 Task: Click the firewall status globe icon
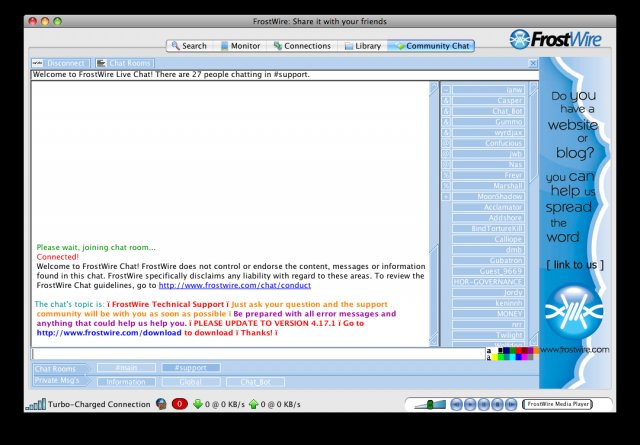tap(161, 404)
